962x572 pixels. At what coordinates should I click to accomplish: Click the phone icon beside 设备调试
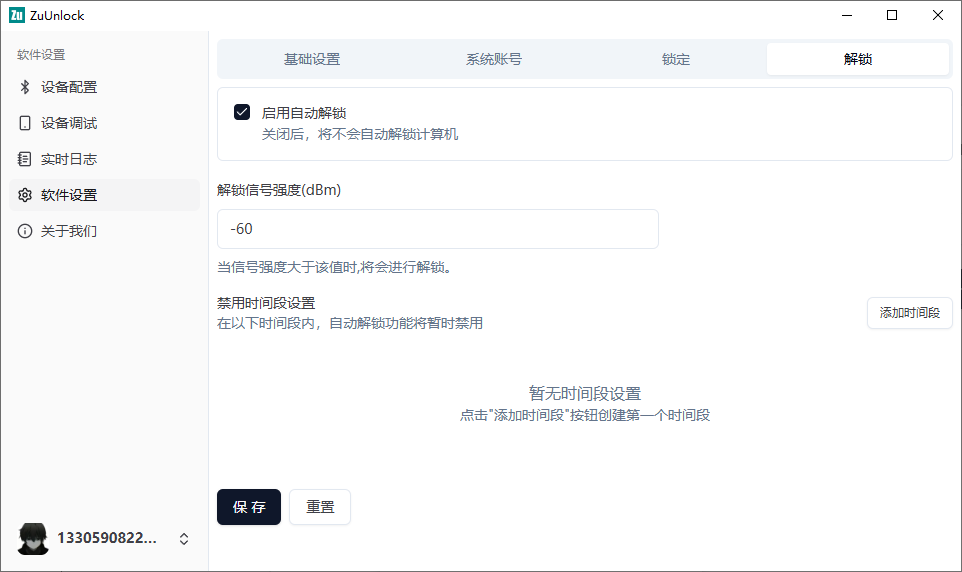coord(25,123)
